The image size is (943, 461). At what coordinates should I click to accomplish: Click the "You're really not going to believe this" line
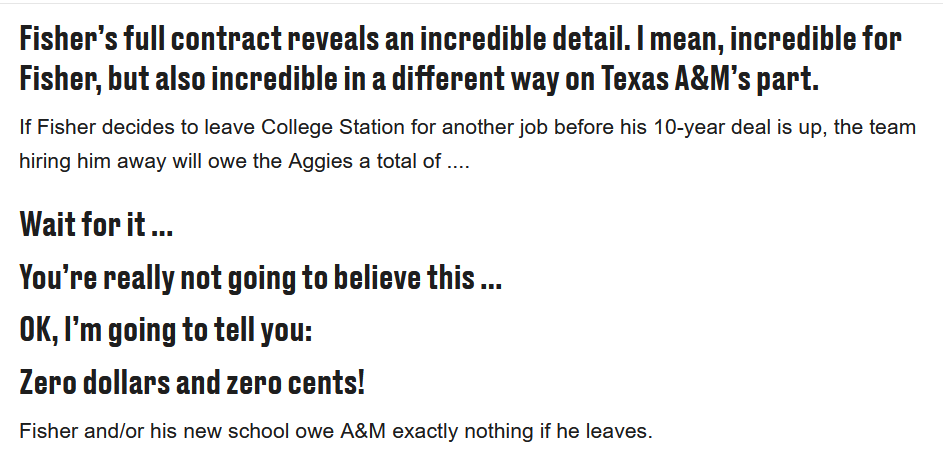tap(260, 277)
